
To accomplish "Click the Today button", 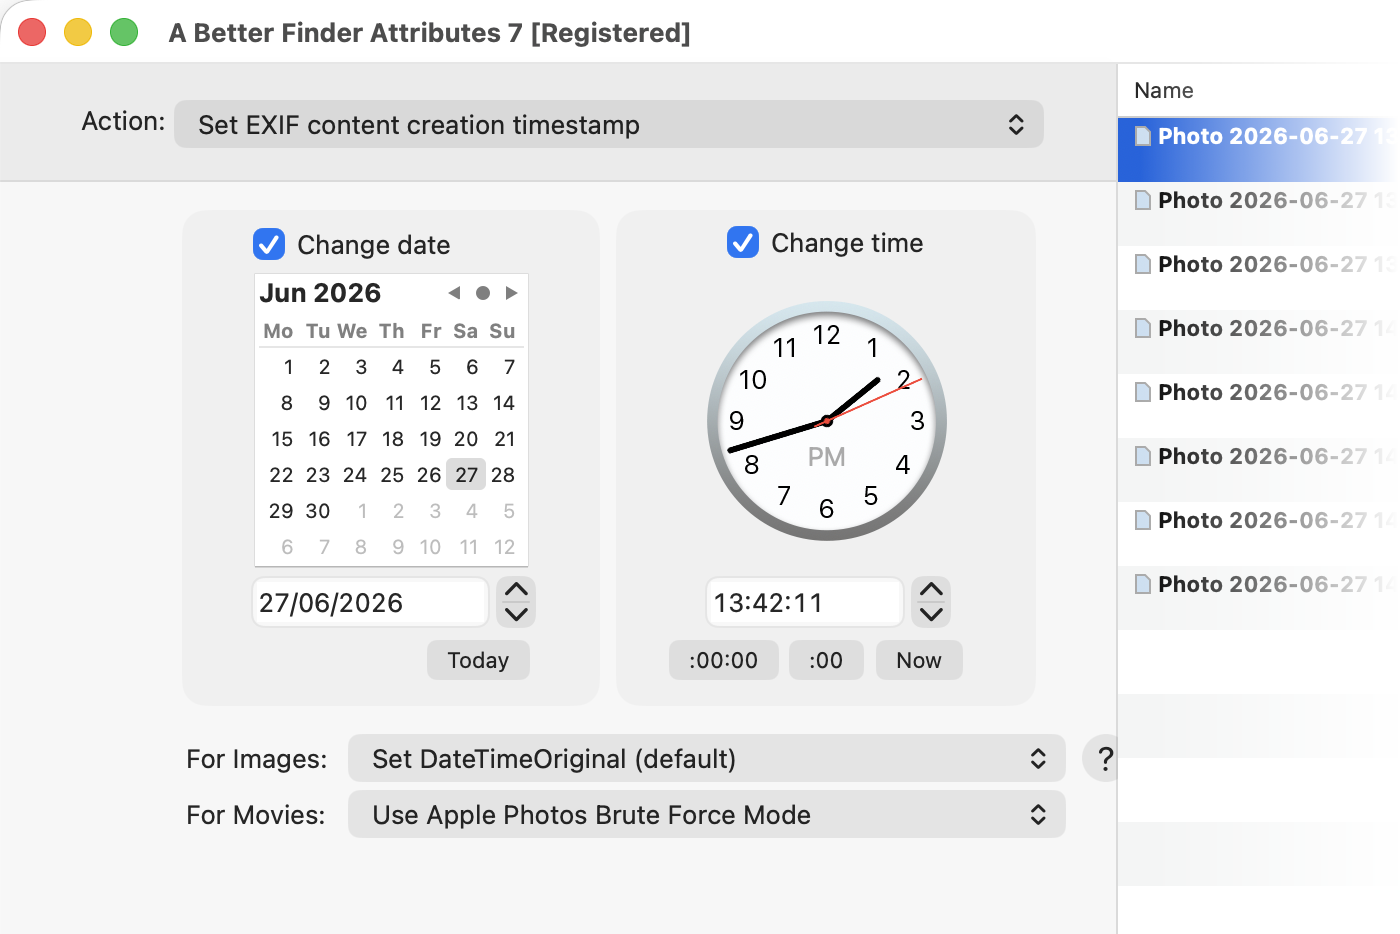I will [x=478, y=660].
